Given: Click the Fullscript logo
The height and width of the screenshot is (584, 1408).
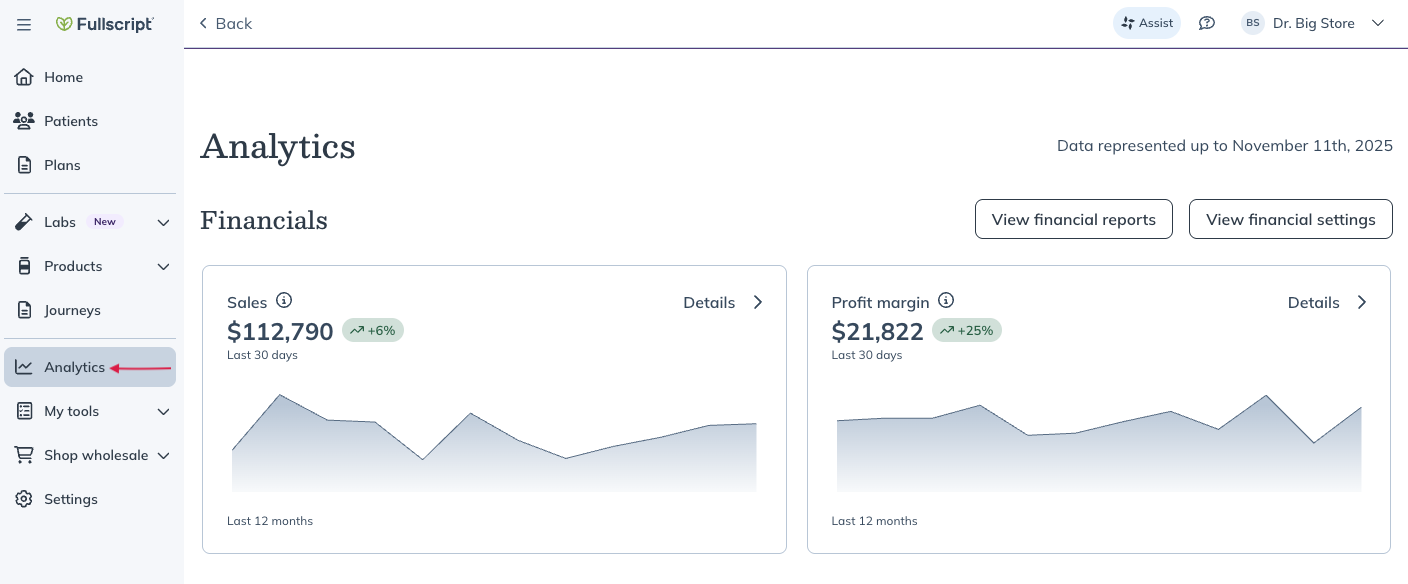Looking at the screenshot, I should click(105, 24).
